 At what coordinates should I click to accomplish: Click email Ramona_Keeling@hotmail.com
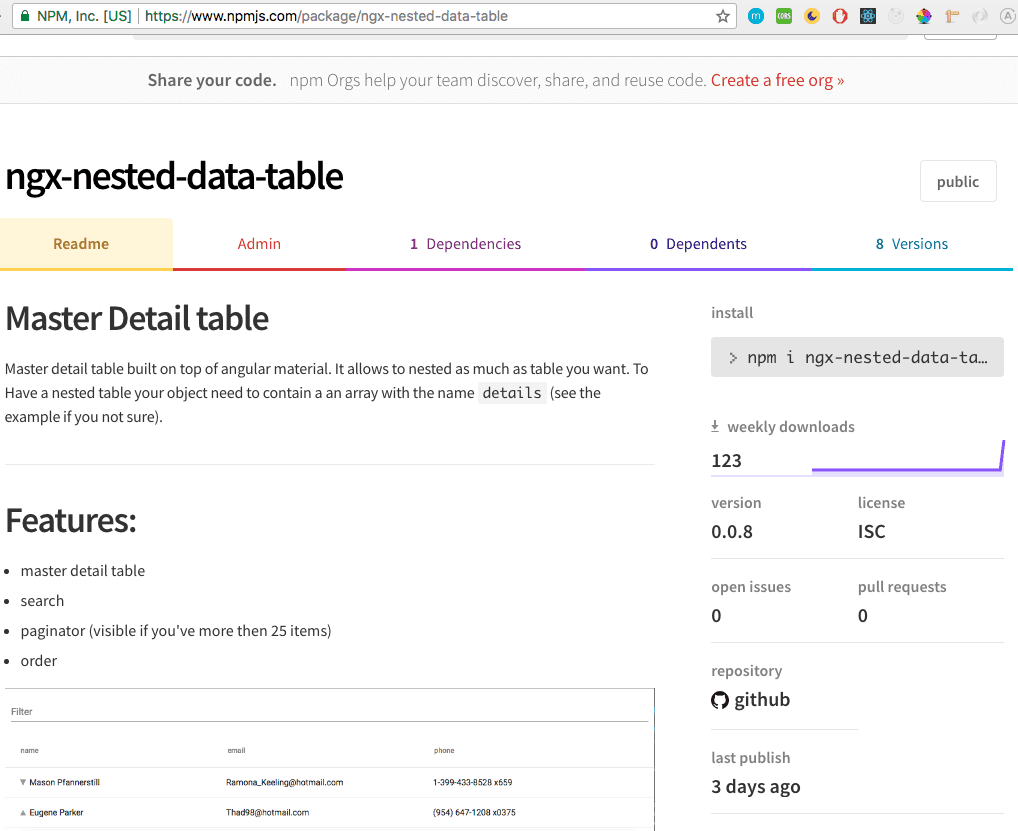coord(284,783)
